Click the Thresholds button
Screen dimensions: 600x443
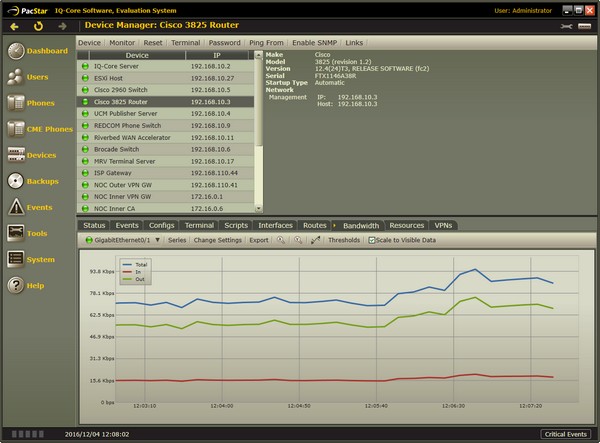[344, 240]
